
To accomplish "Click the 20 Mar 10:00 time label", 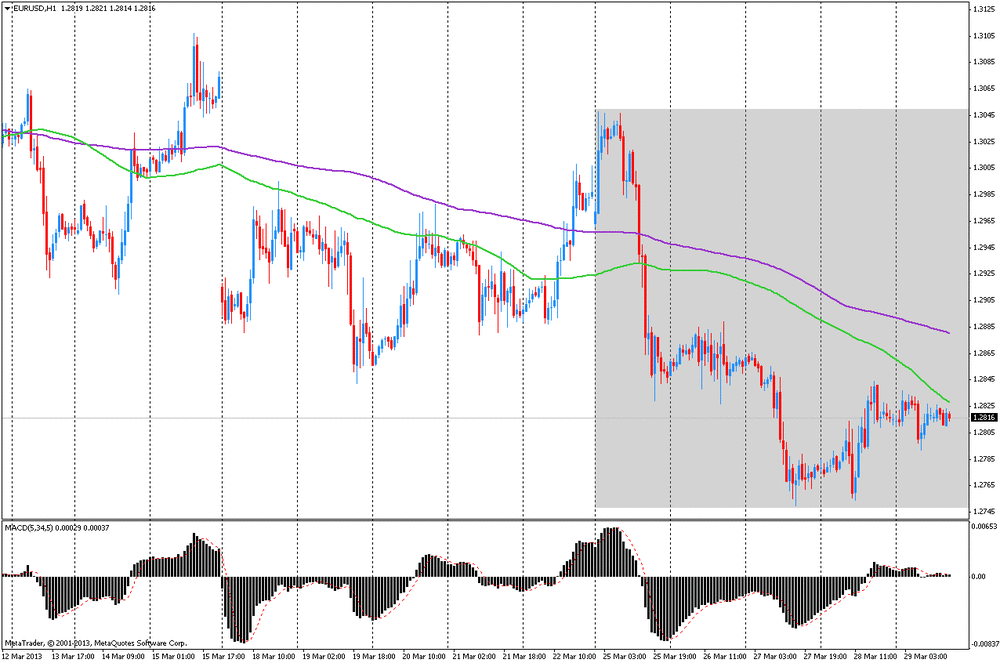I will click(423, 656).
